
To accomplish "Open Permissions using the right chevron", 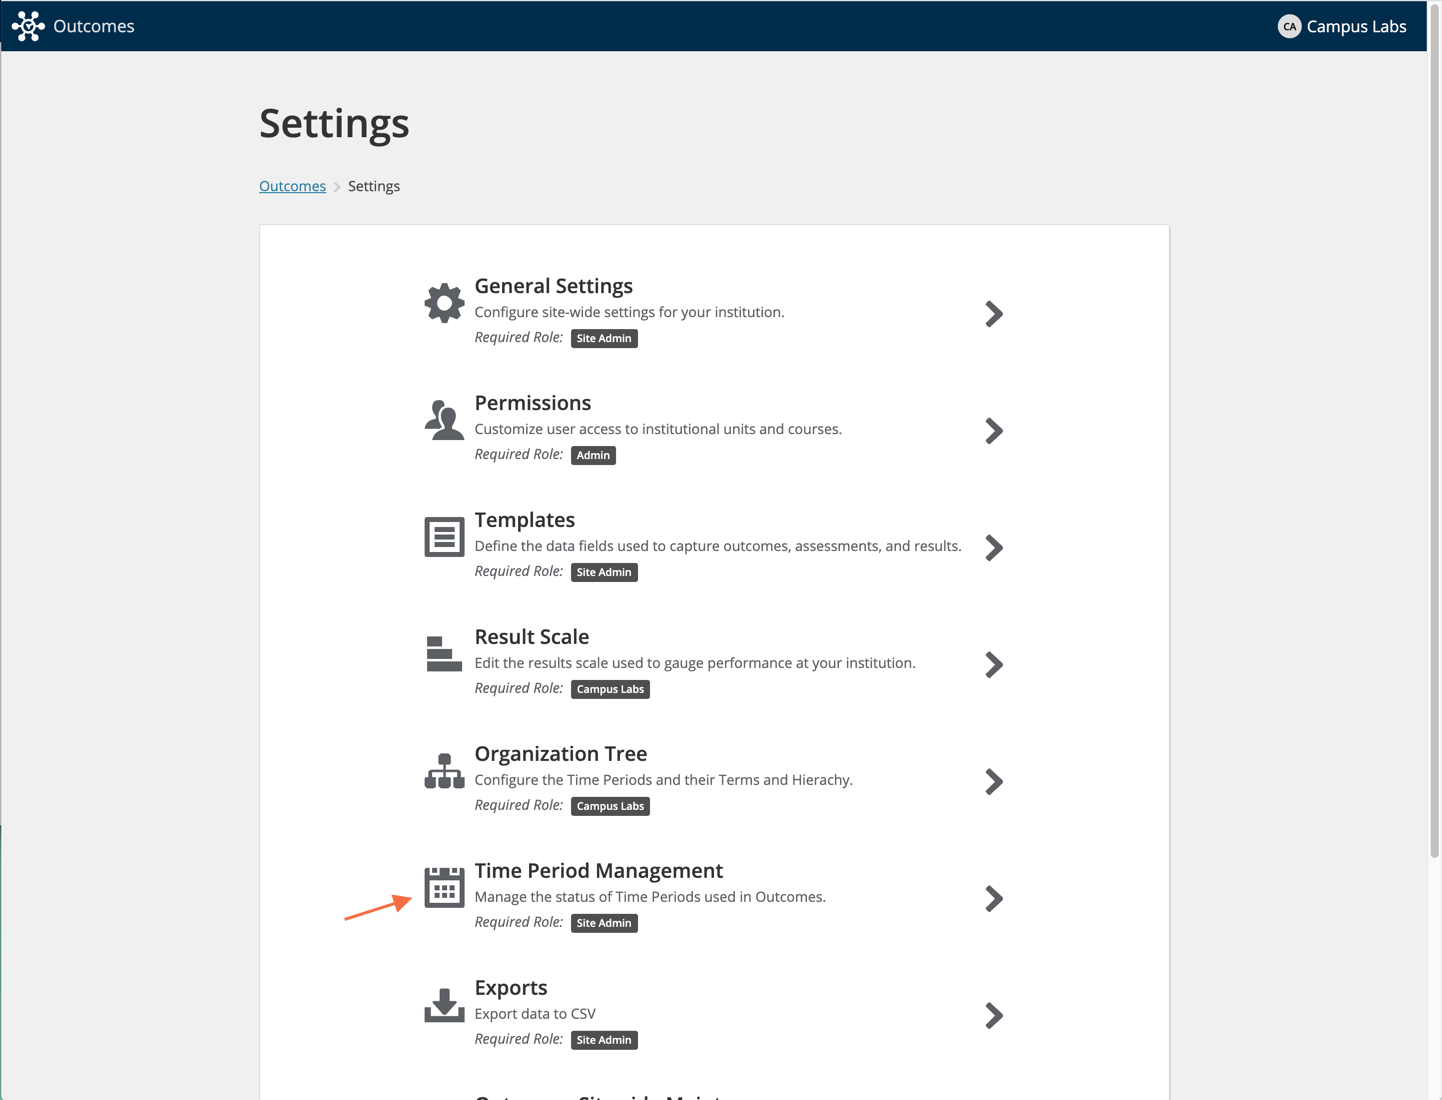I will tap(993, 431).
